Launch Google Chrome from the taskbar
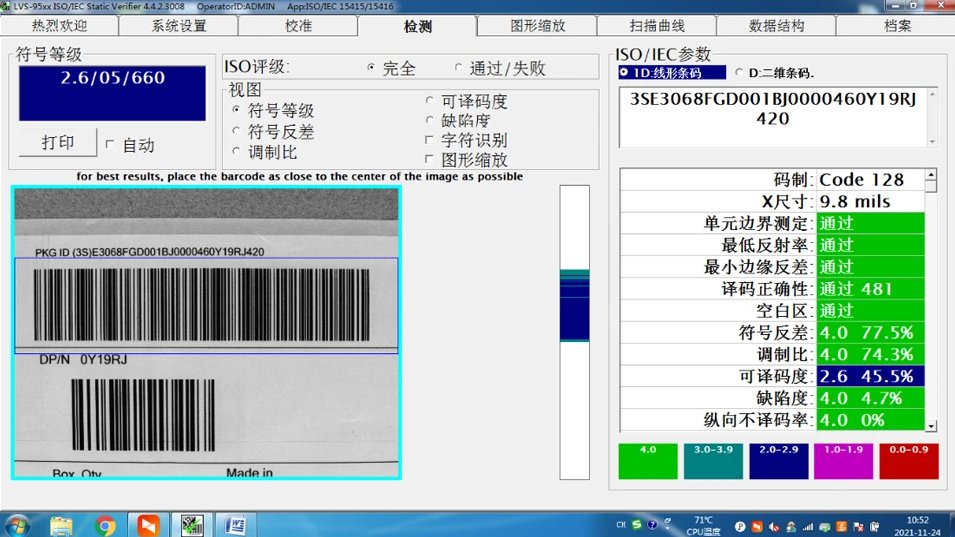Screen dimensions: 955x537 (x=105, y=525)
